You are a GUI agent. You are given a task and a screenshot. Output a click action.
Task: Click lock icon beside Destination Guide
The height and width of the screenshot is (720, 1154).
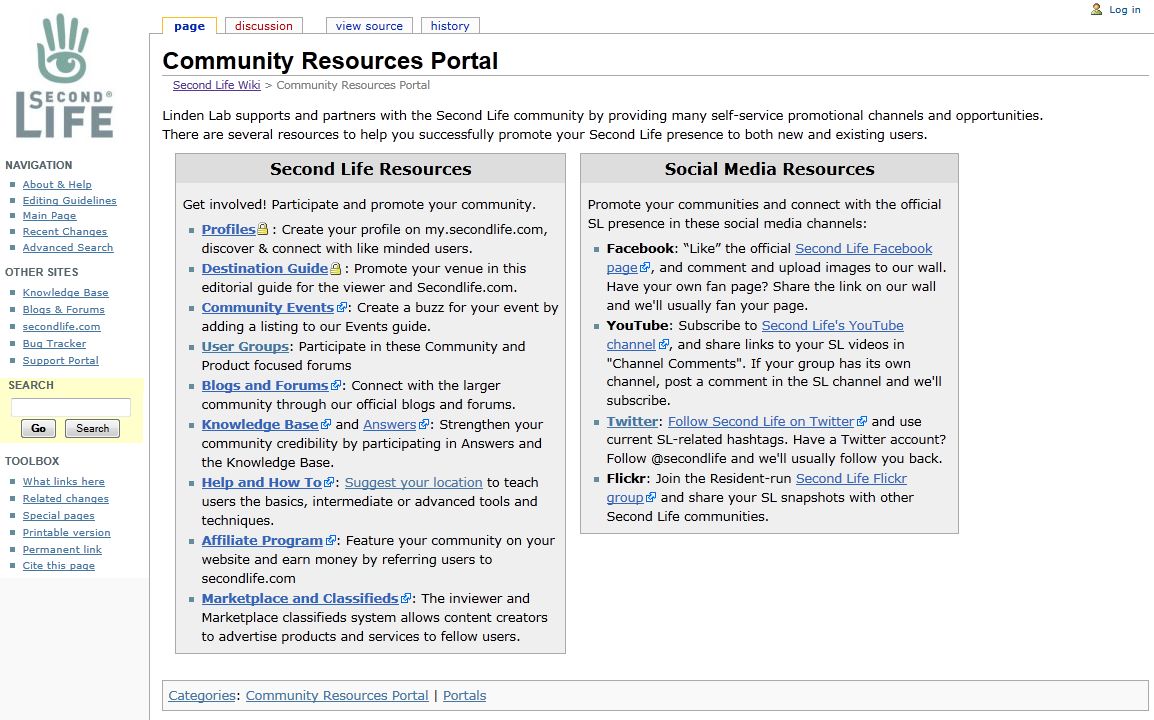(x=336, y=269)
